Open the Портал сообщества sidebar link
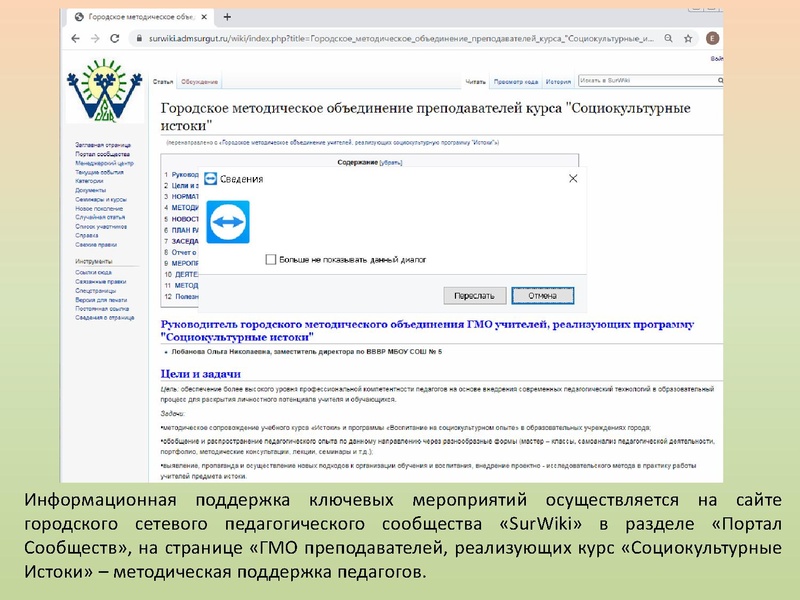The image size is (800, 600). pyautogui.click(x=101, y=154)
